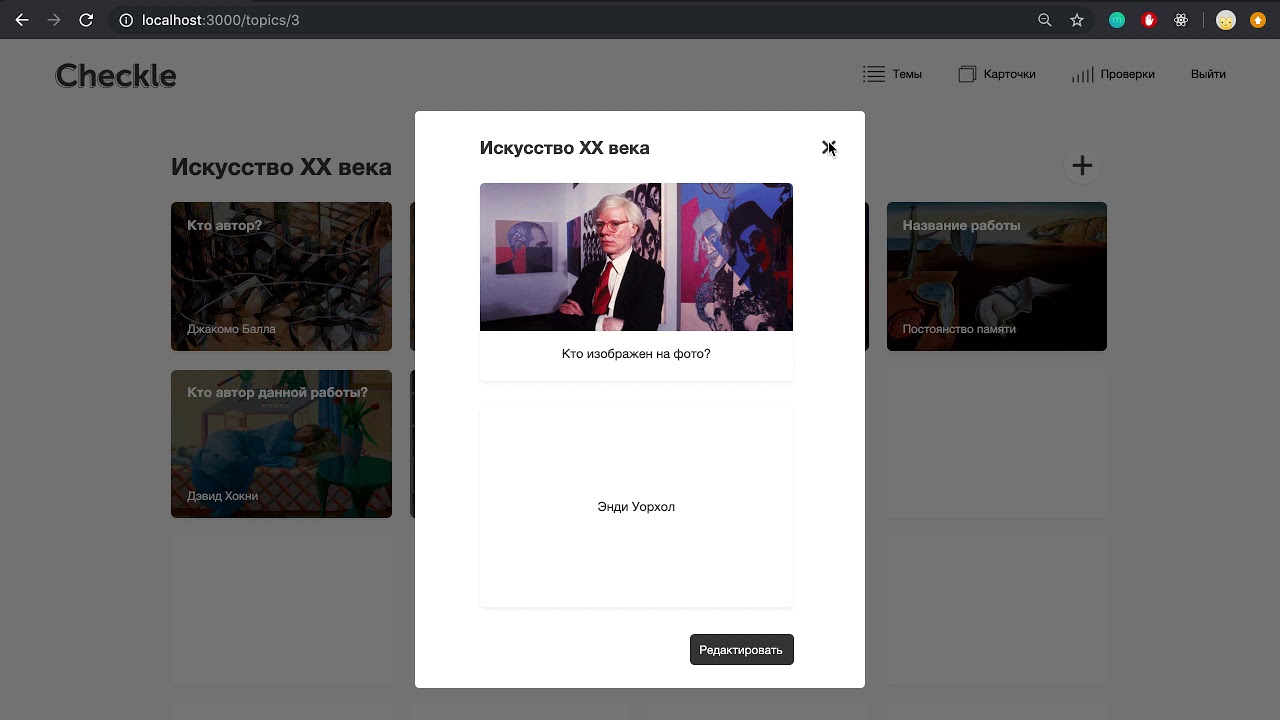The image size is (1280, 720).
Task: Click the zoom magnifier icon in address bar
Action: [1045, 20]
